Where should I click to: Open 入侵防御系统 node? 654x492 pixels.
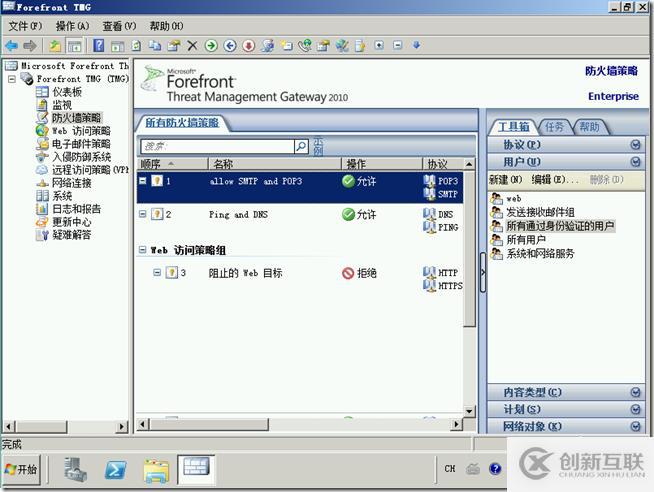point(81,157)
